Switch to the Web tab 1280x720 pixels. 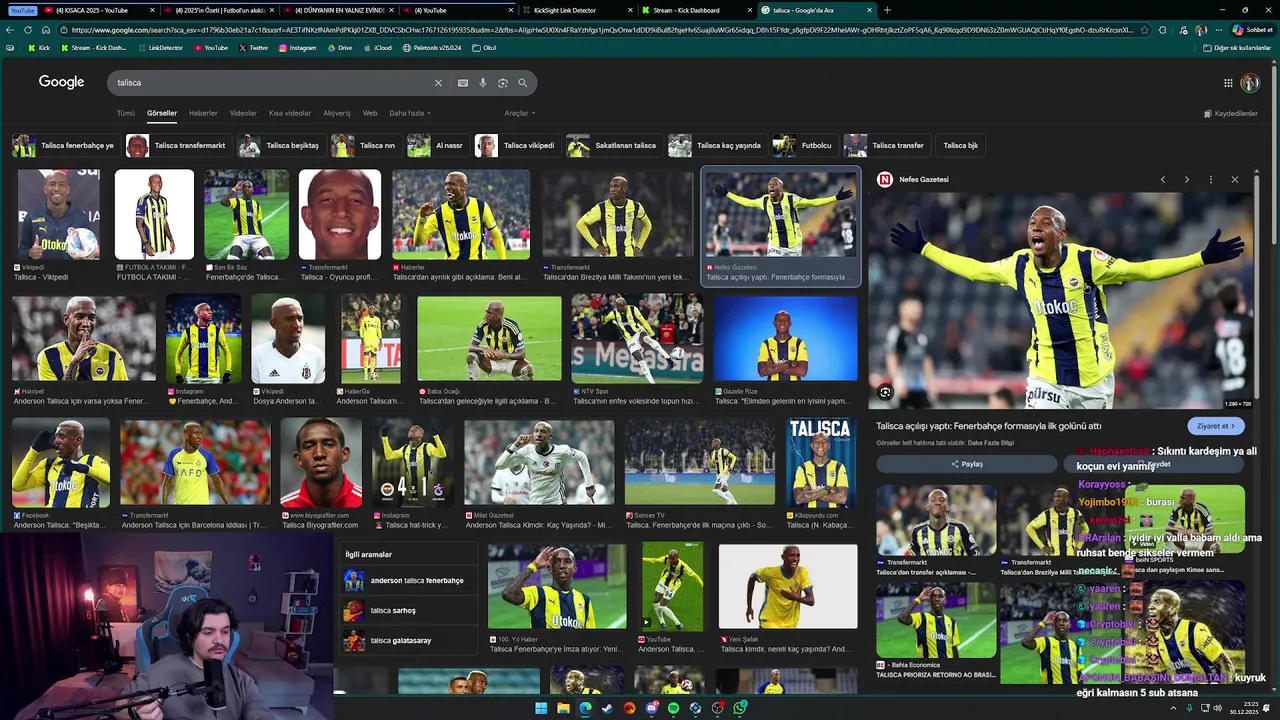coord(370,113)
